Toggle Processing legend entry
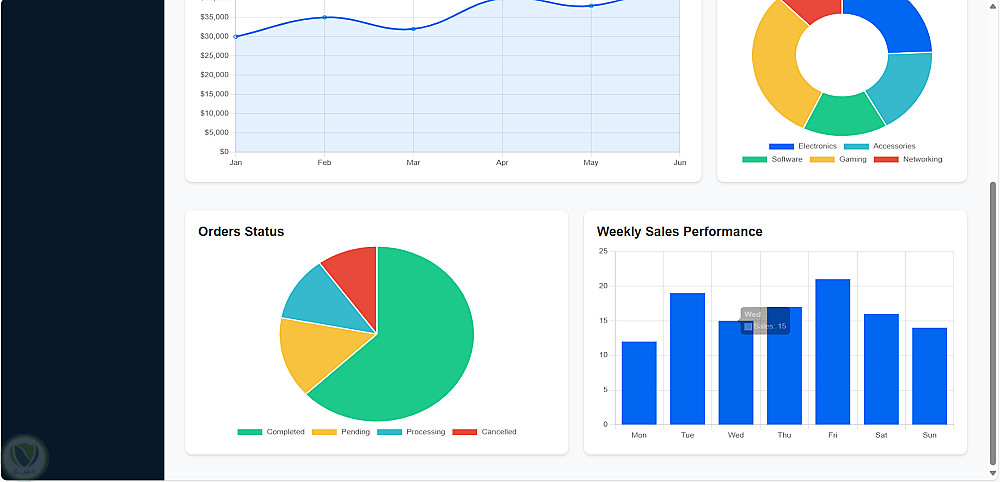Viewport: 1000px width, 482px height. (411, 432)
